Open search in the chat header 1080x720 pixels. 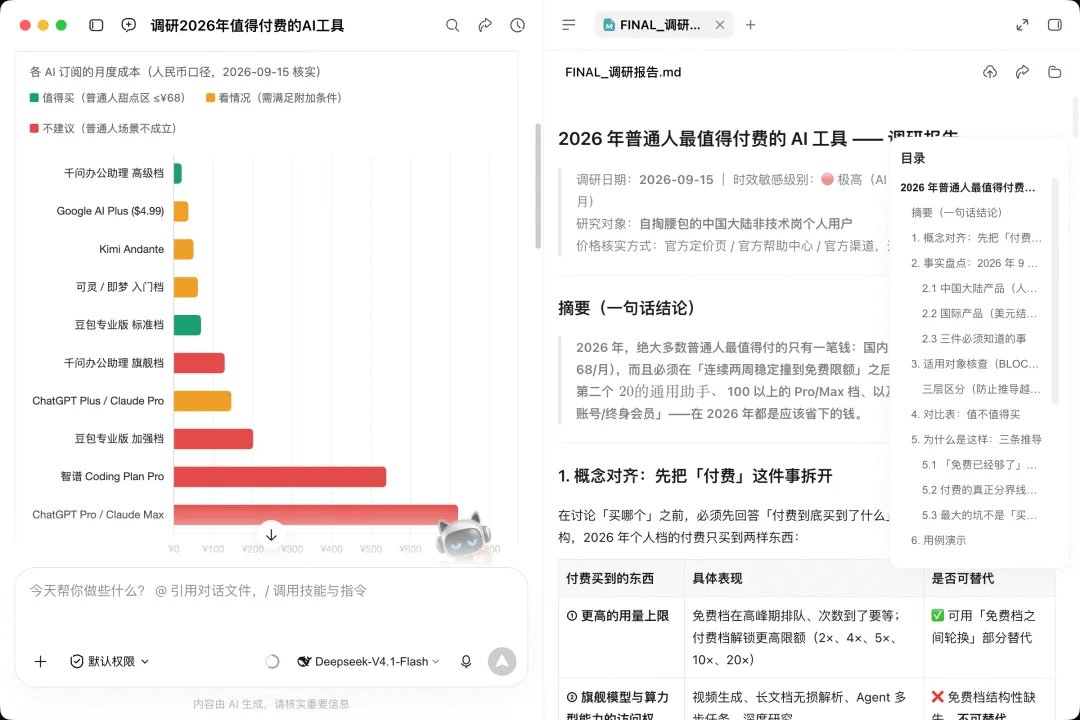453,25
